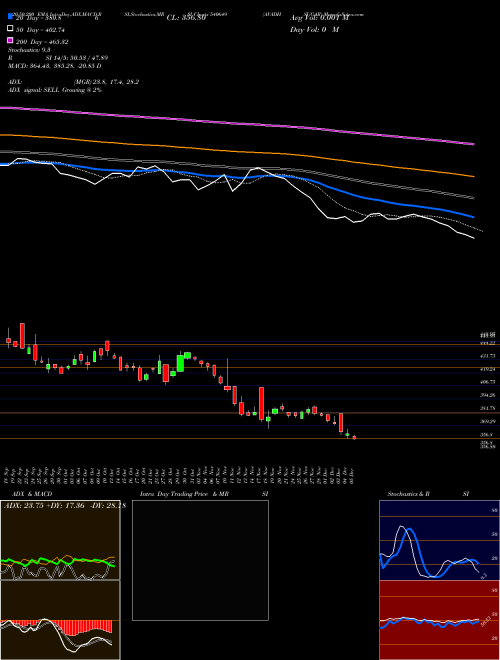Click the 406.73 price axis label
The height and width of the screenshot is (660, 500).
(488, 382)
